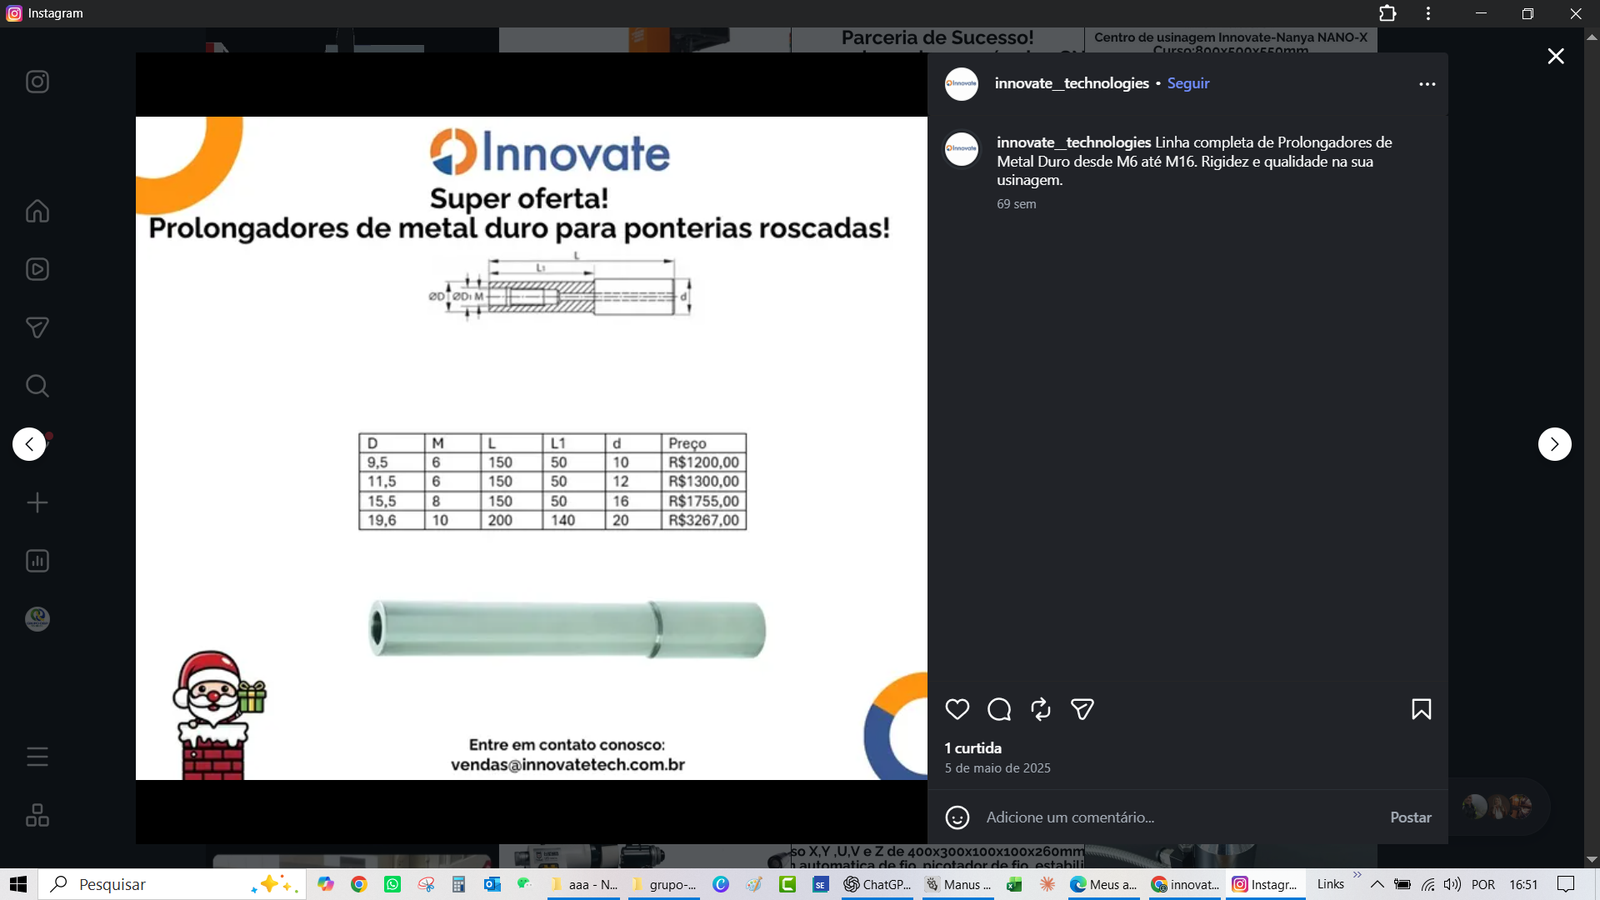
Task: Click the taskbar Pesquisar search box
Action: pos(173,884)
